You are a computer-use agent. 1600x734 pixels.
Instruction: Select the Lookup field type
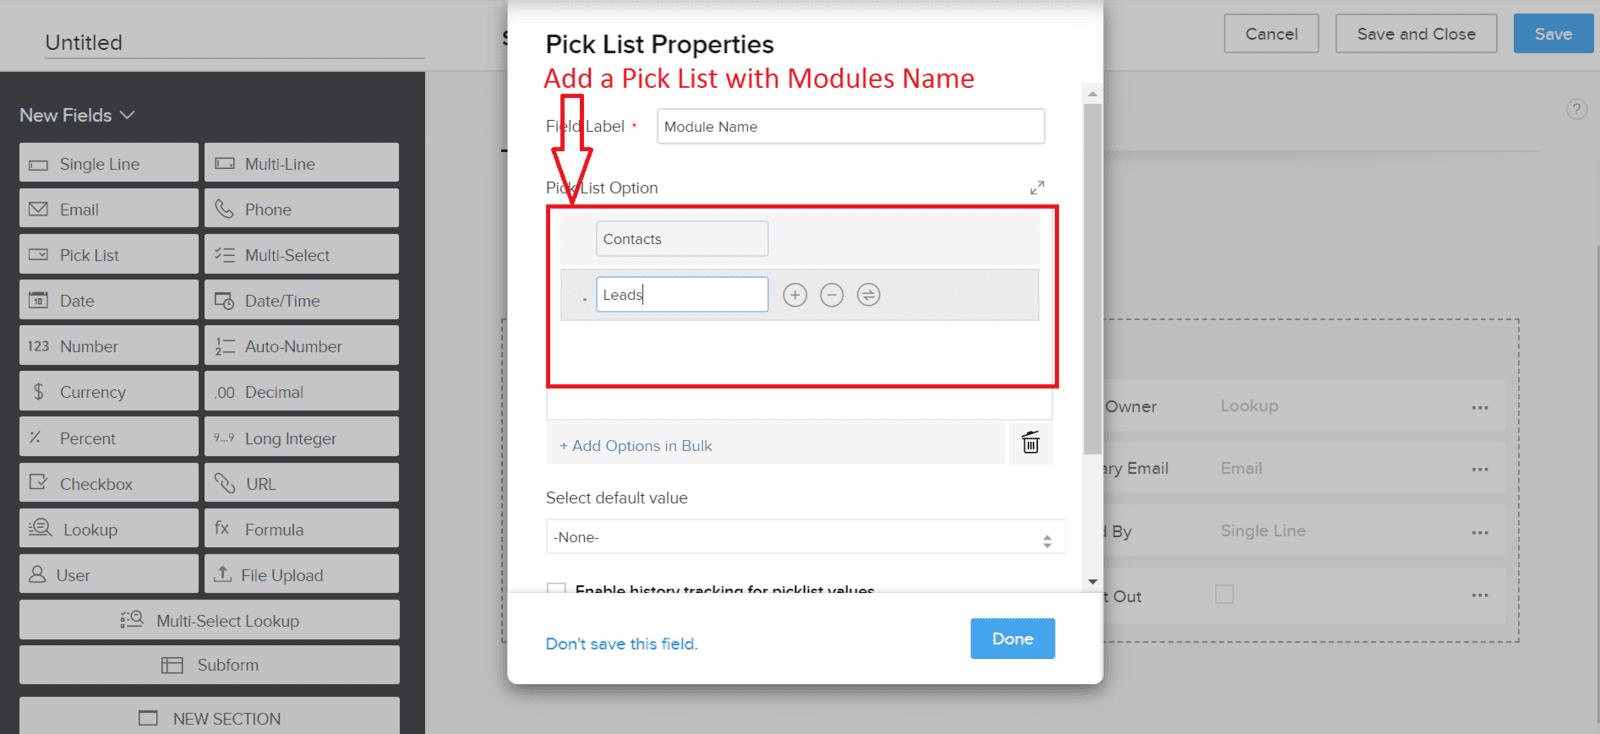[109, 529]
